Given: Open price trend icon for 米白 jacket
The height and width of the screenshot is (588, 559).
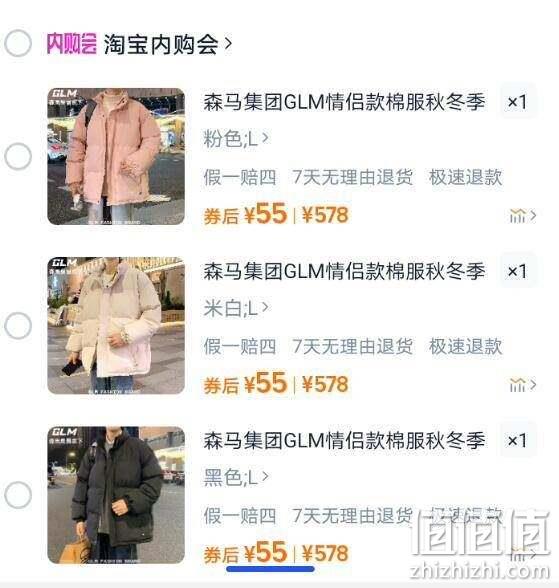Looking at the screenshot, I should [x=523, y=385].
